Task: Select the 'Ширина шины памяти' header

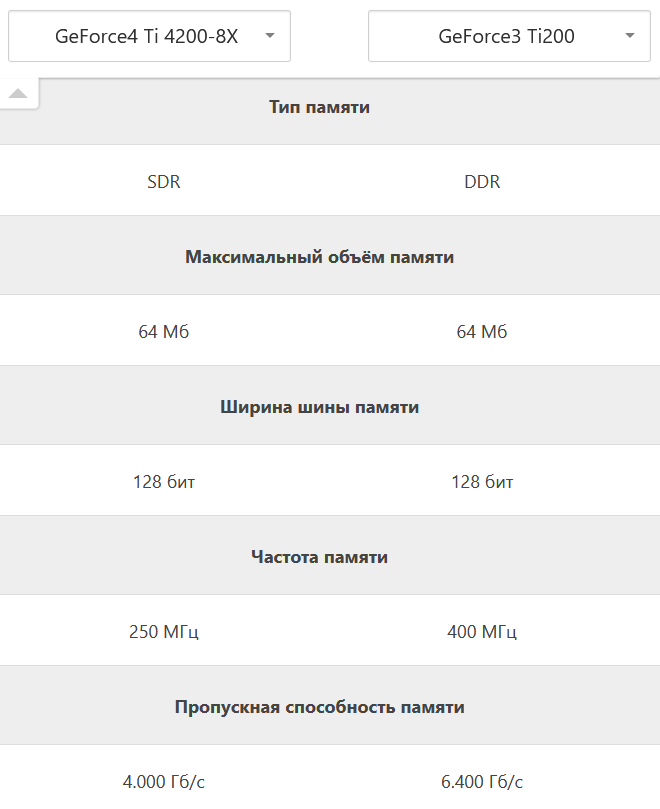Action: click(319, 407)
